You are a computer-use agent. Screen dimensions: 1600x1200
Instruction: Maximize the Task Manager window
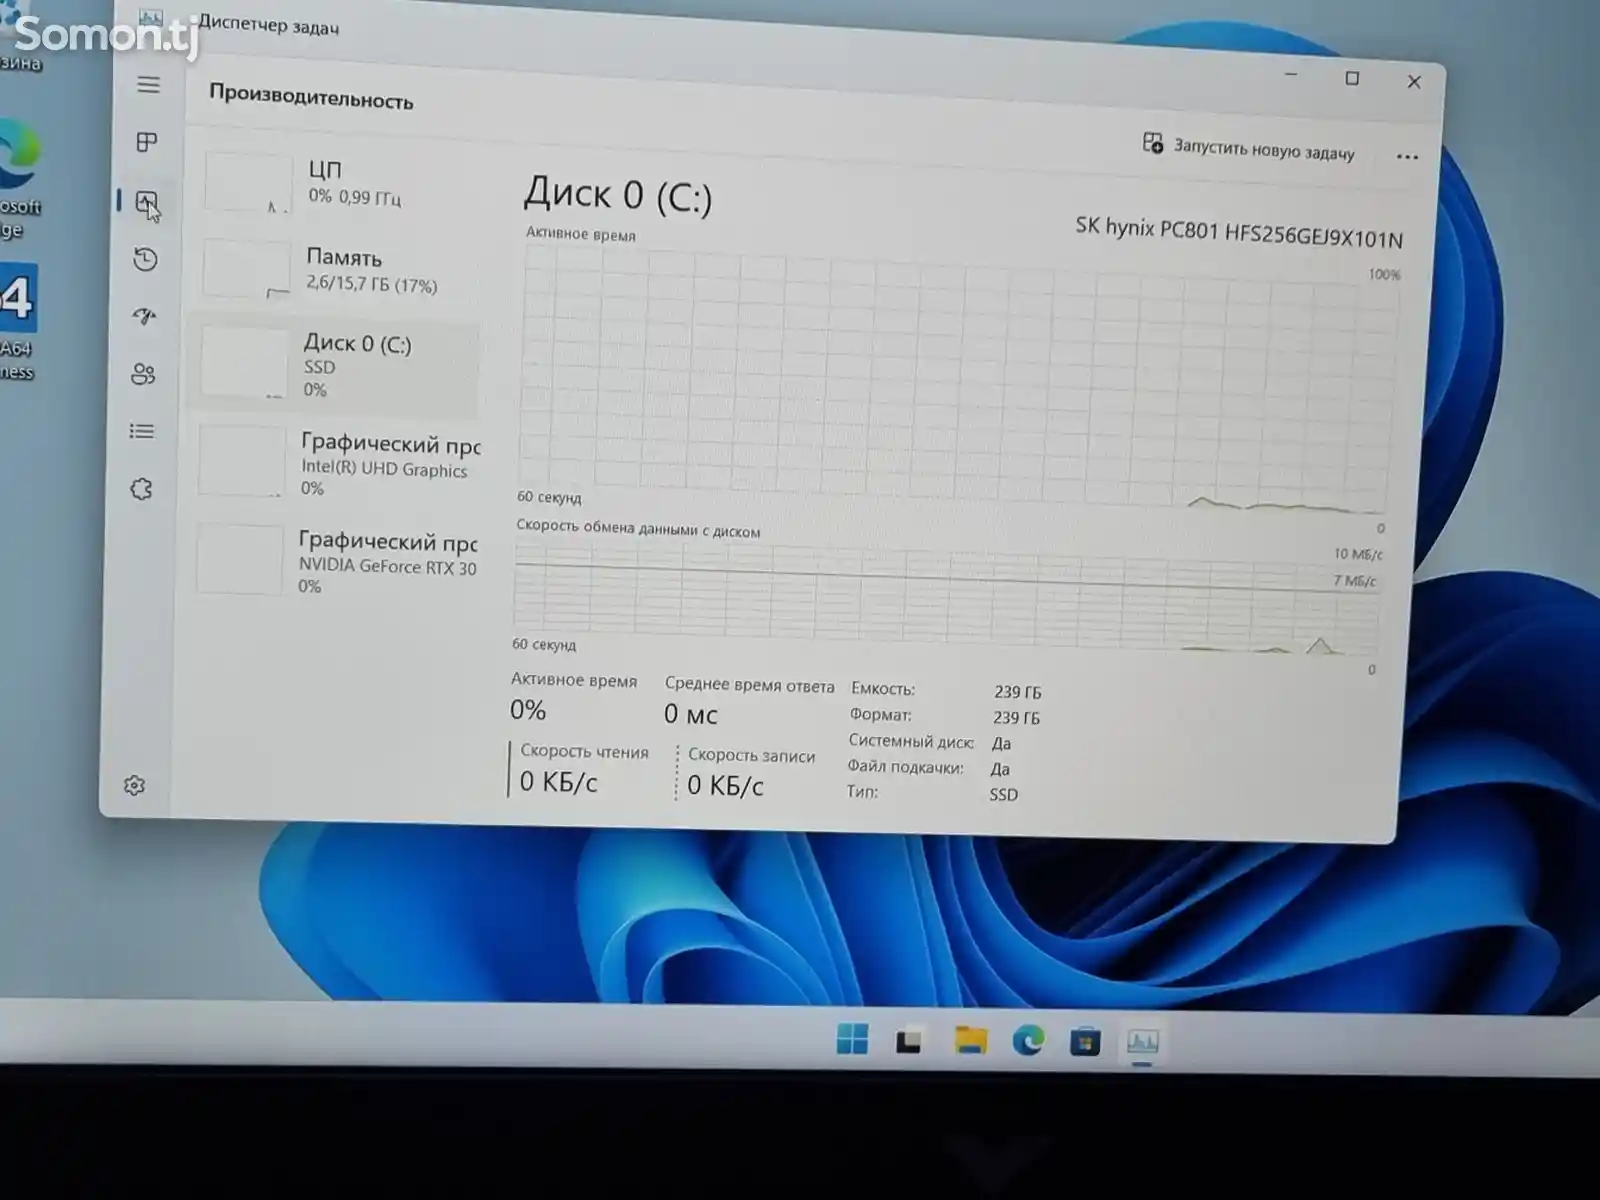pos(1352,78)
